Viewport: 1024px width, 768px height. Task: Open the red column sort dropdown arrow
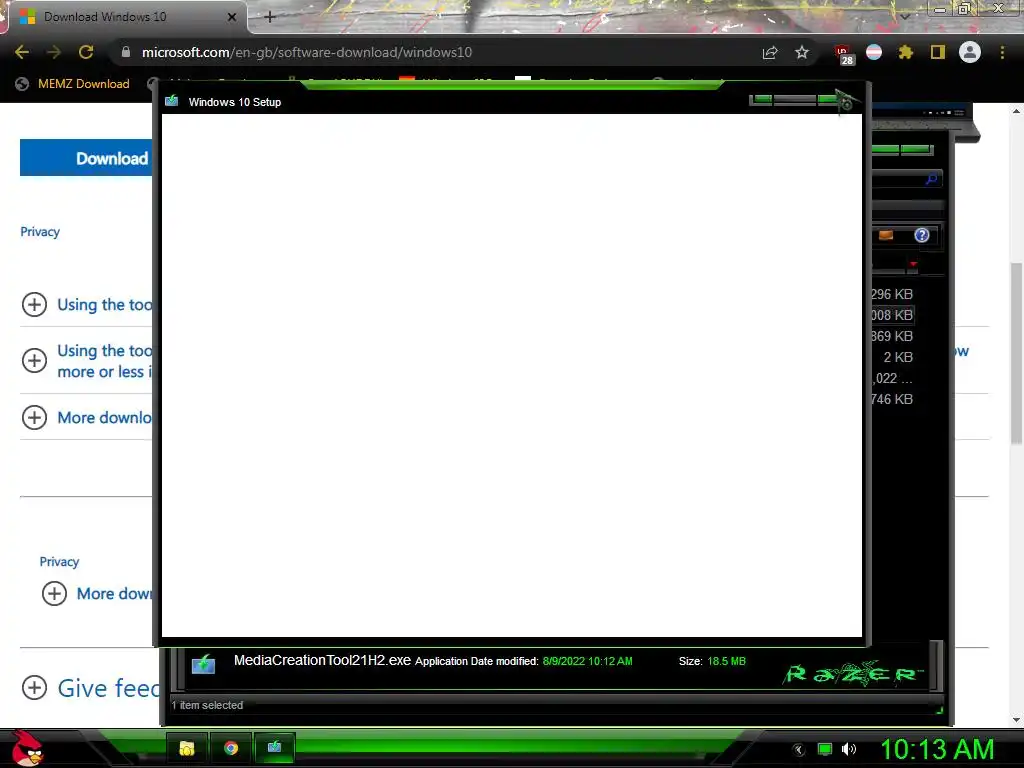point(913,264)
